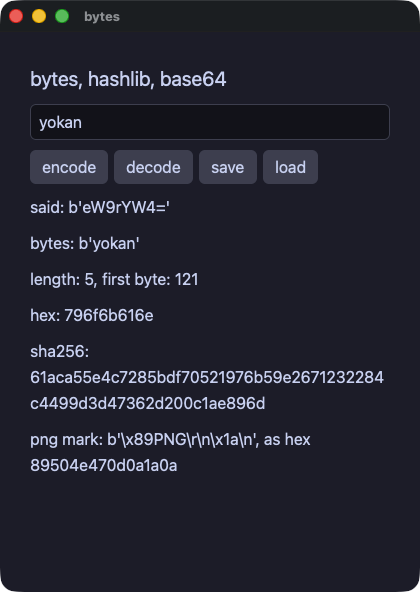Click the length: 5 text
420x592 pixels.
[x=62, y=280]
